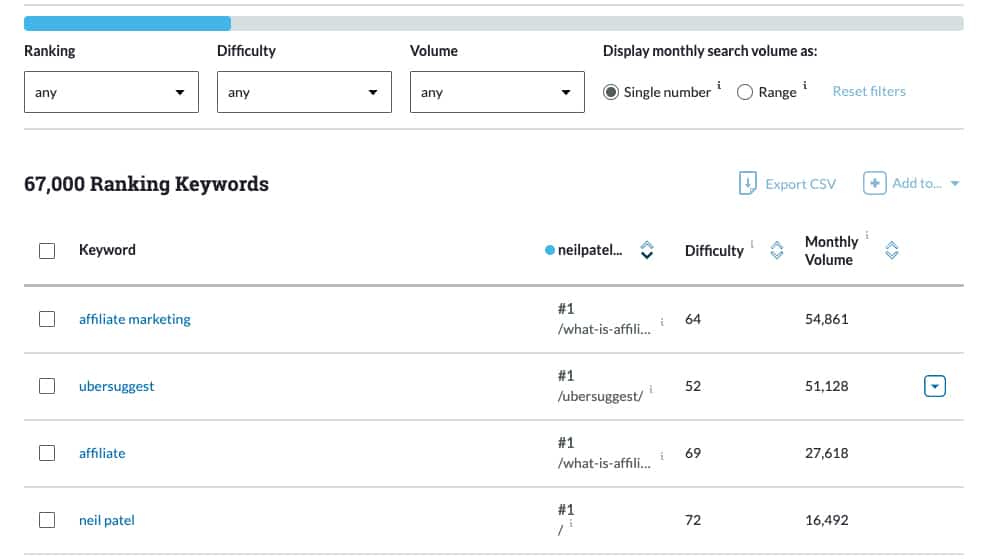Click the difficulty value 52
The width and height of the screenshot is (1000, 560).
(x=693, y=386)
